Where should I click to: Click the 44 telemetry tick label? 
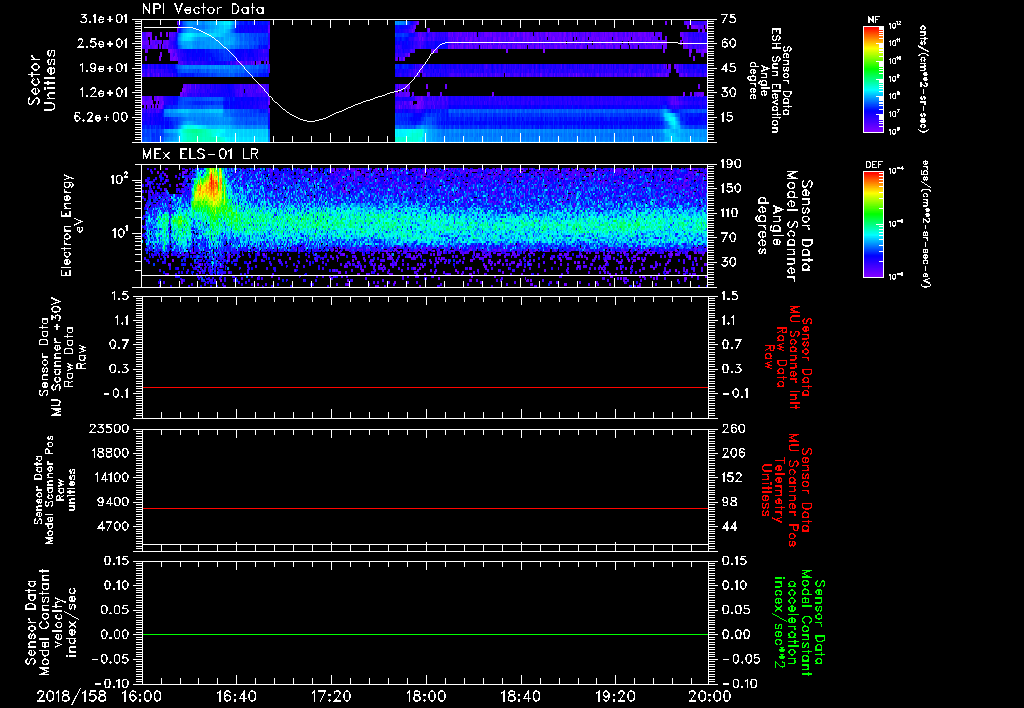729,526
